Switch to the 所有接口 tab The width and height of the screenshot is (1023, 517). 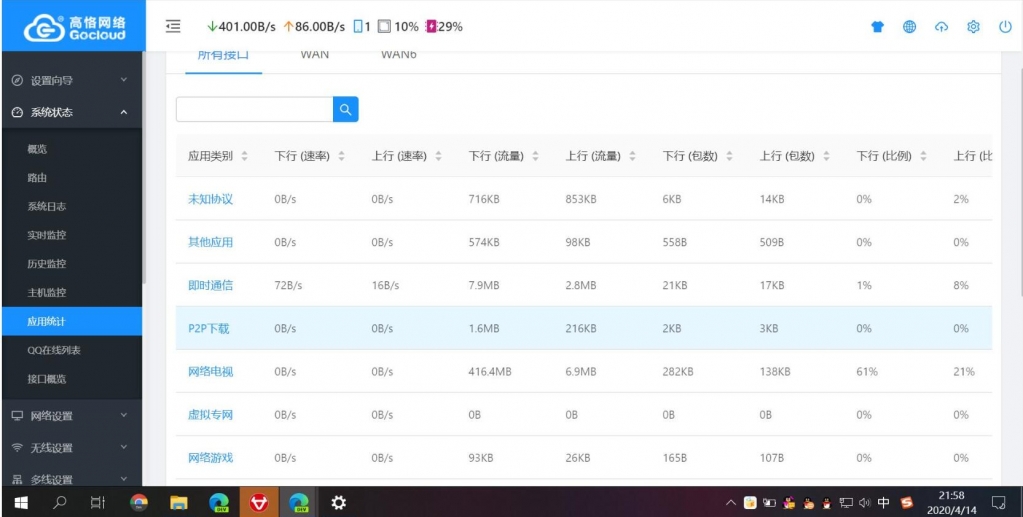[223, 57]
